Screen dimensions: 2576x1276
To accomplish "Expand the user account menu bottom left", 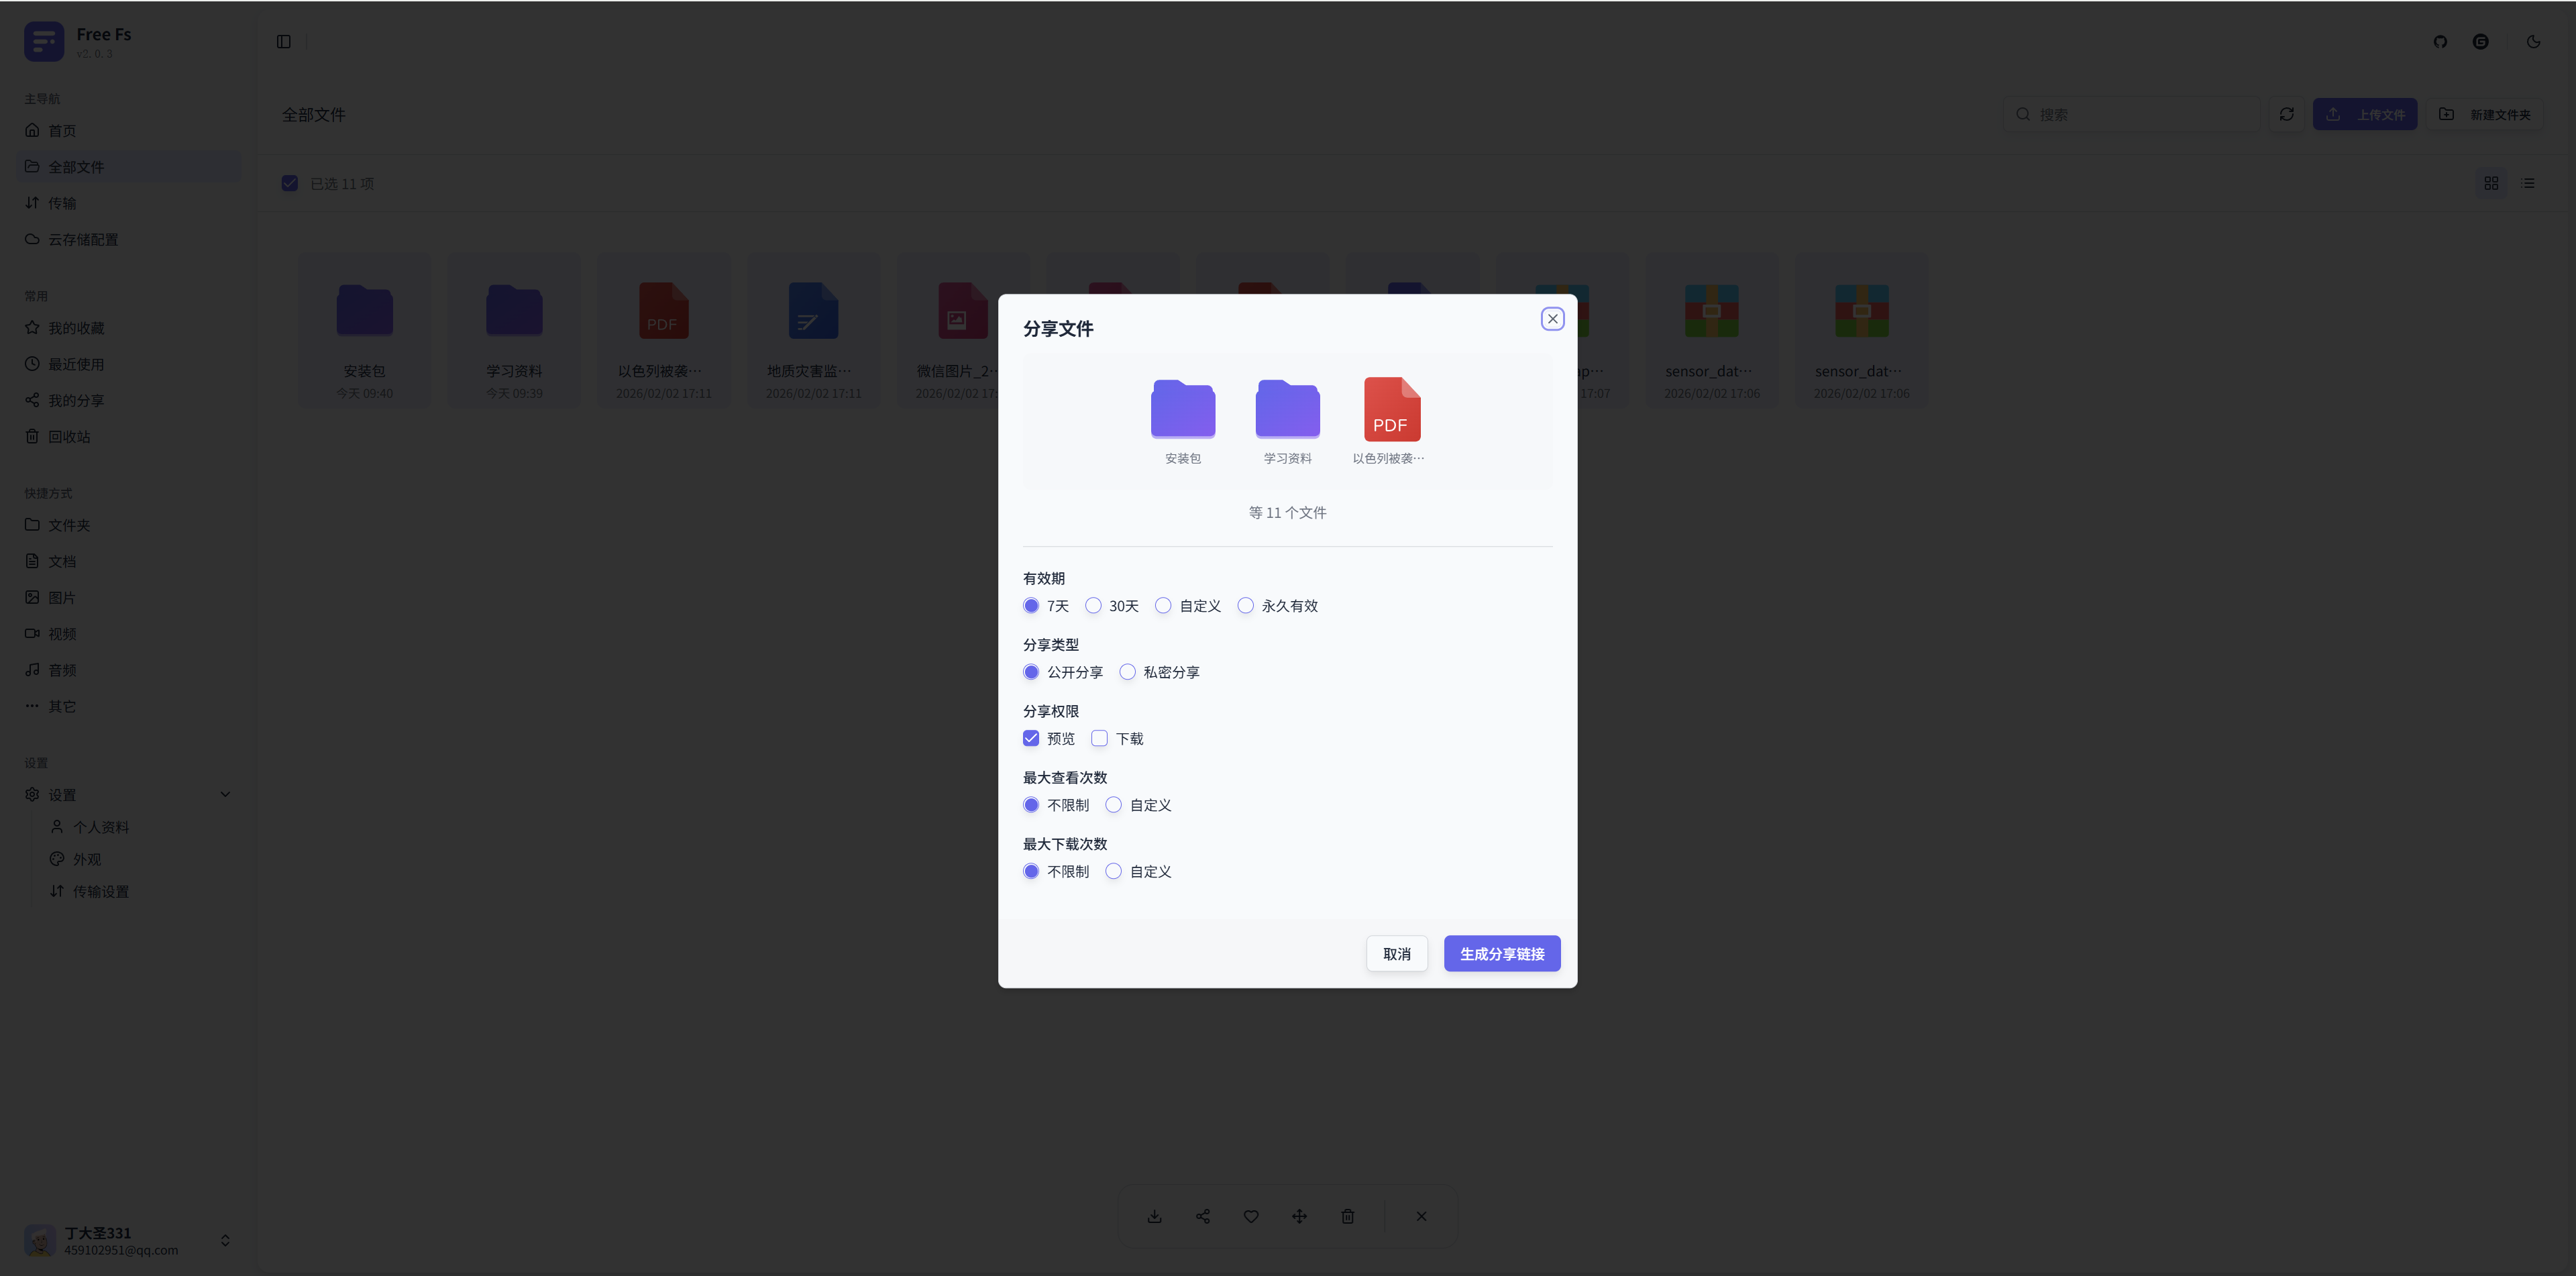I will click(225, 1240).
